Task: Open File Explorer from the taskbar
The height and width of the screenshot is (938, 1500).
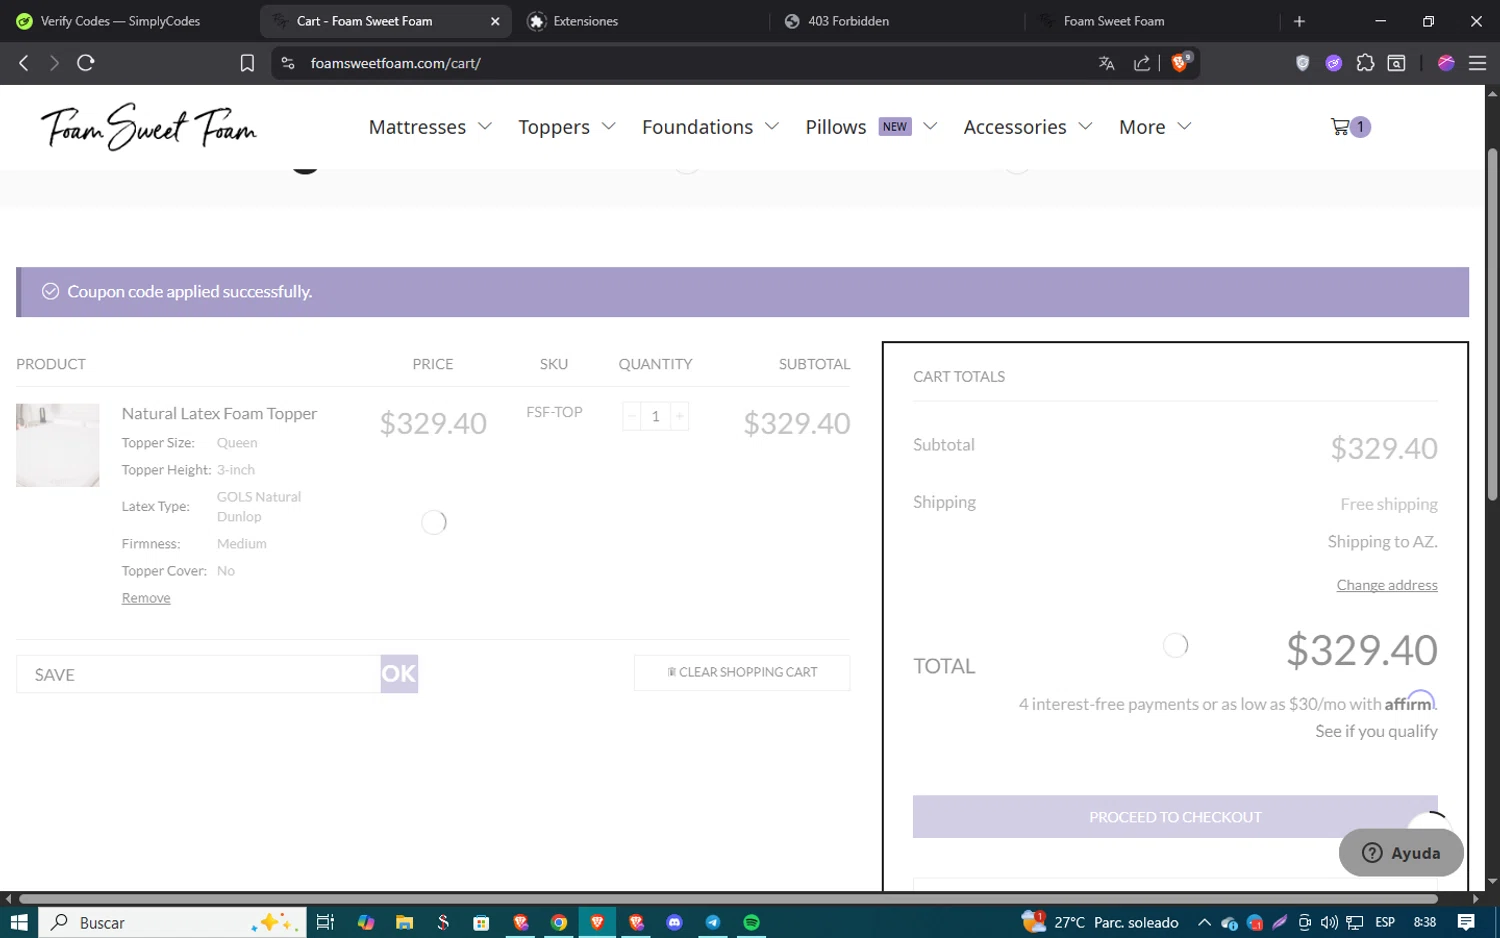Action: (x=404, y=922)
